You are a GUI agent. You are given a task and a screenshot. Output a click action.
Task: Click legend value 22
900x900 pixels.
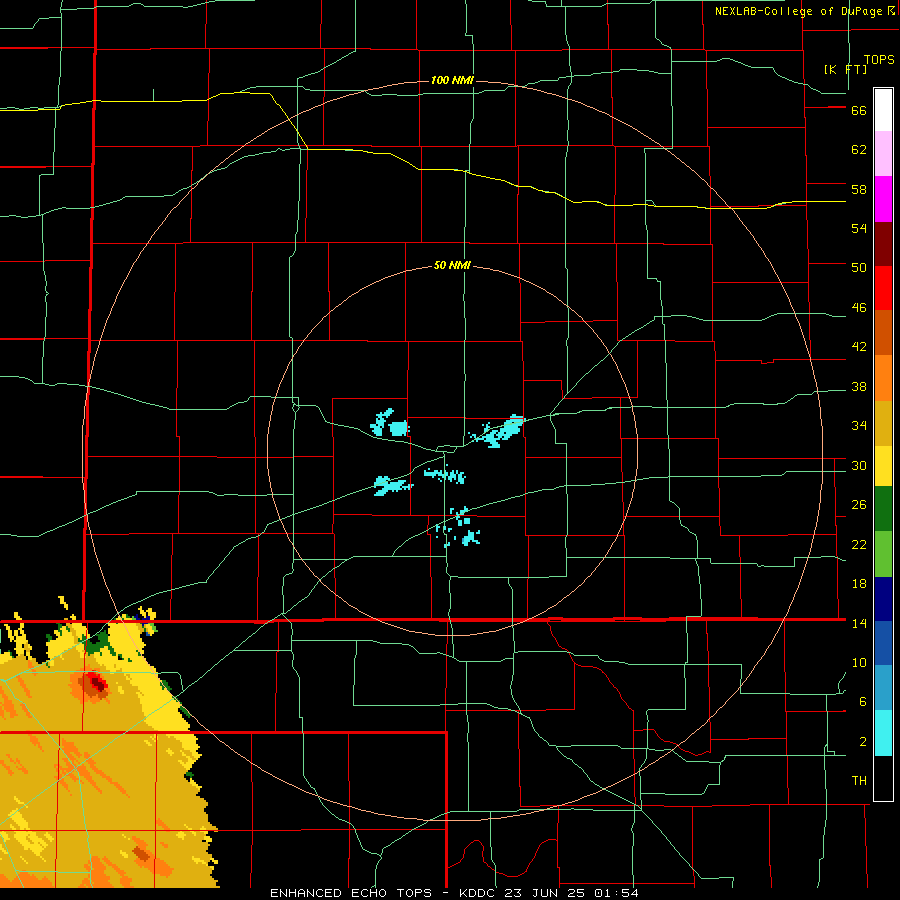859,545
